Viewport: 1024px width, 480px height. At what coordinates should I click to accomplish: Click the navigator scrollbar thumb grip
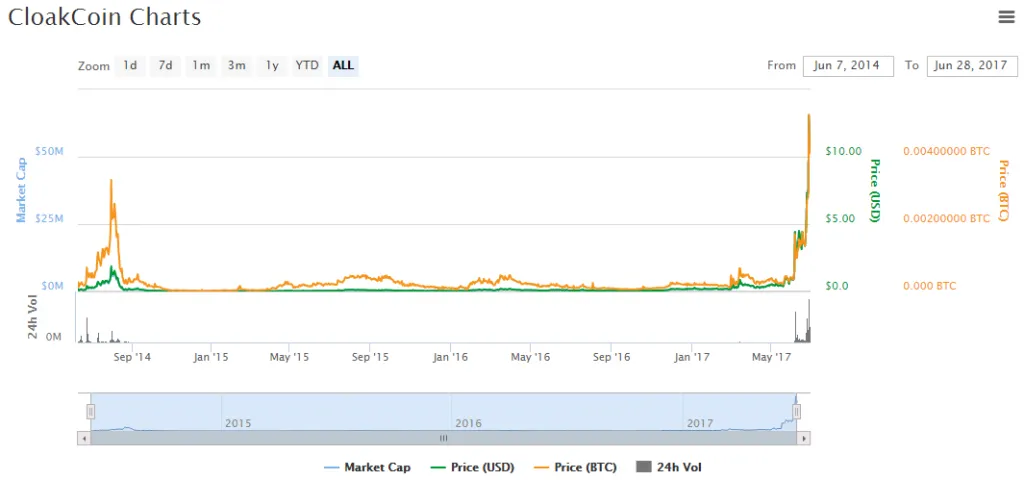click(443, 438)
